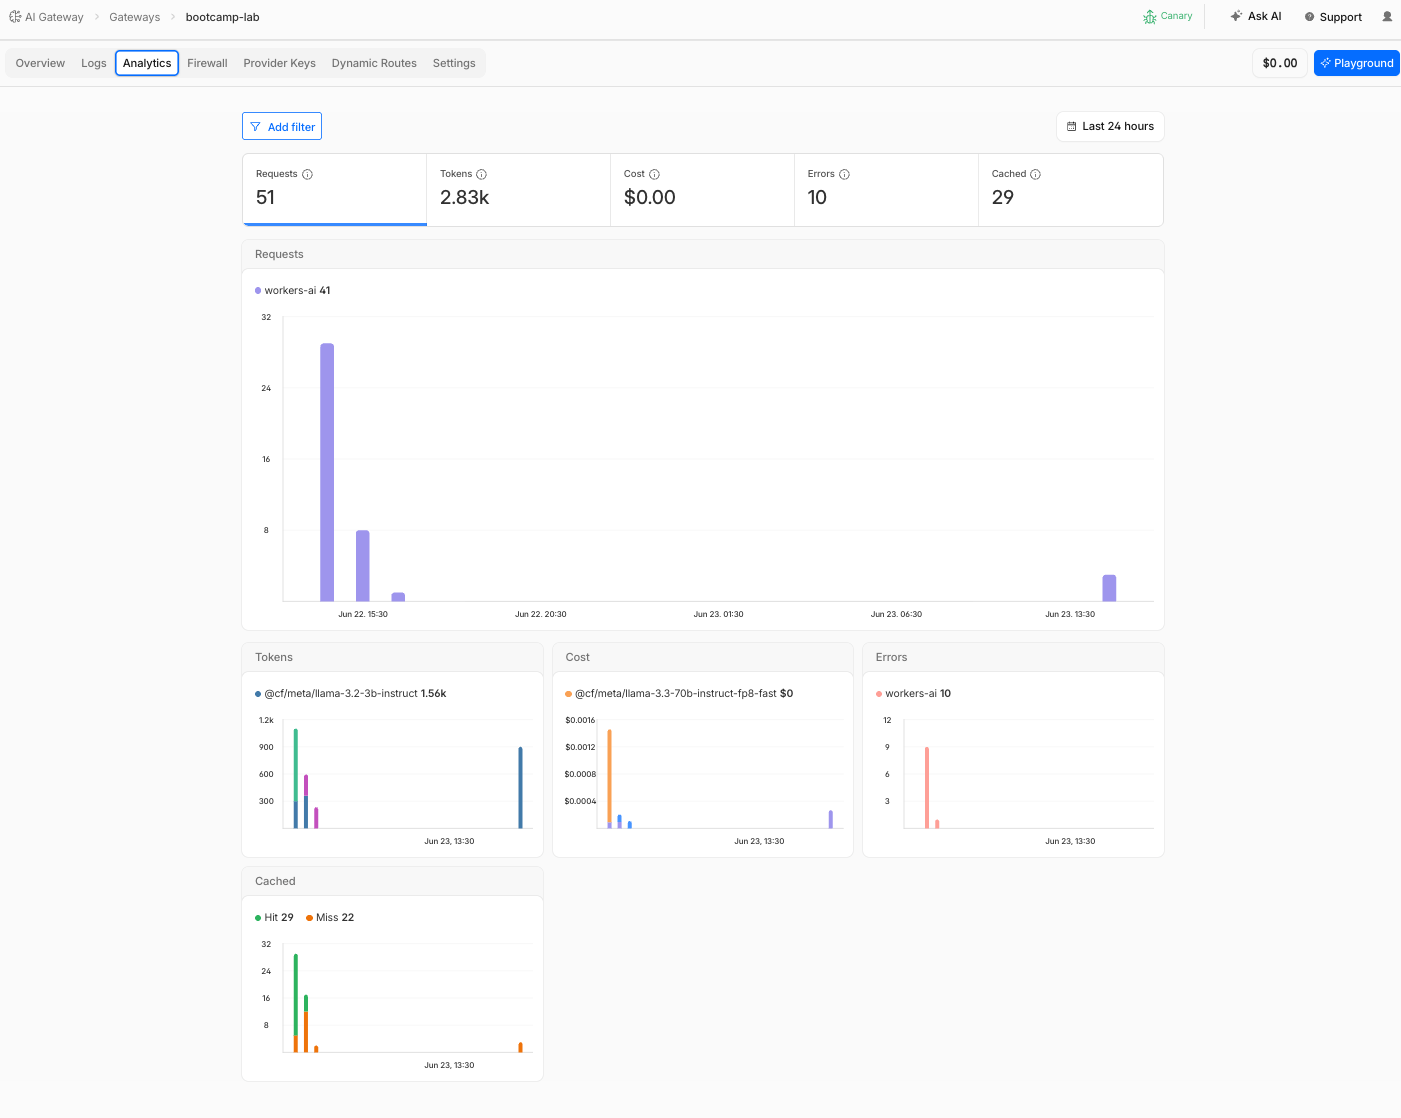Select the Requests metric card

[x=334, y=189]
